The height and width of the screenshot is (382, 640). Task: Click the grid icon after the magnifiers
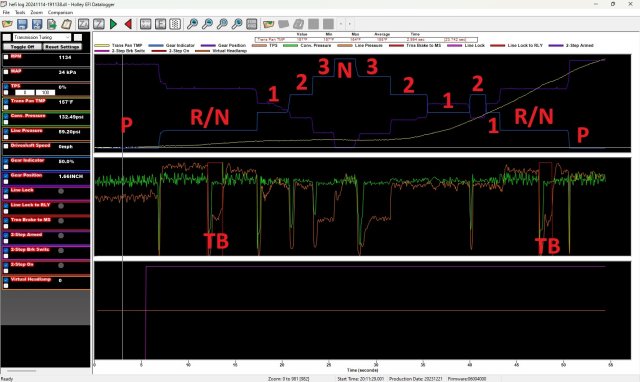[x=252, y=24]
